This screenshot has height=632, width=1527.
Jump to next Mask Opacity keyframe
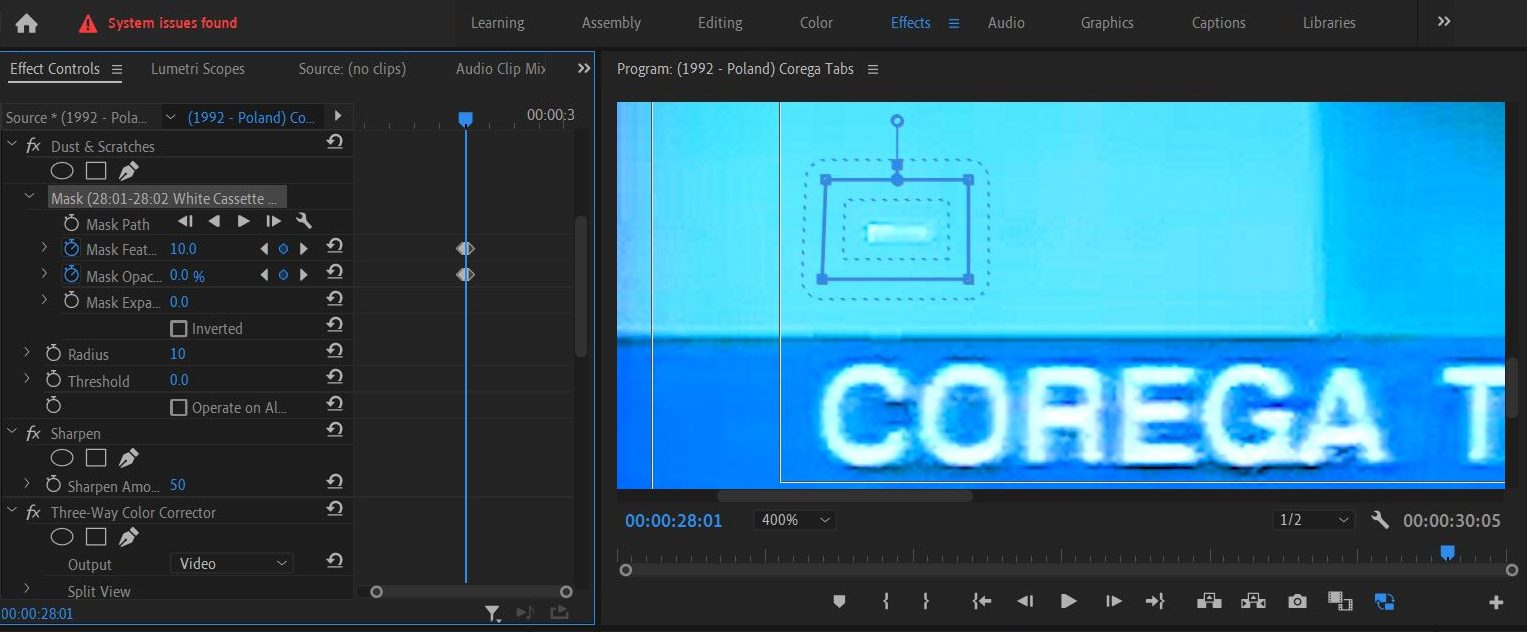[304, 274]
